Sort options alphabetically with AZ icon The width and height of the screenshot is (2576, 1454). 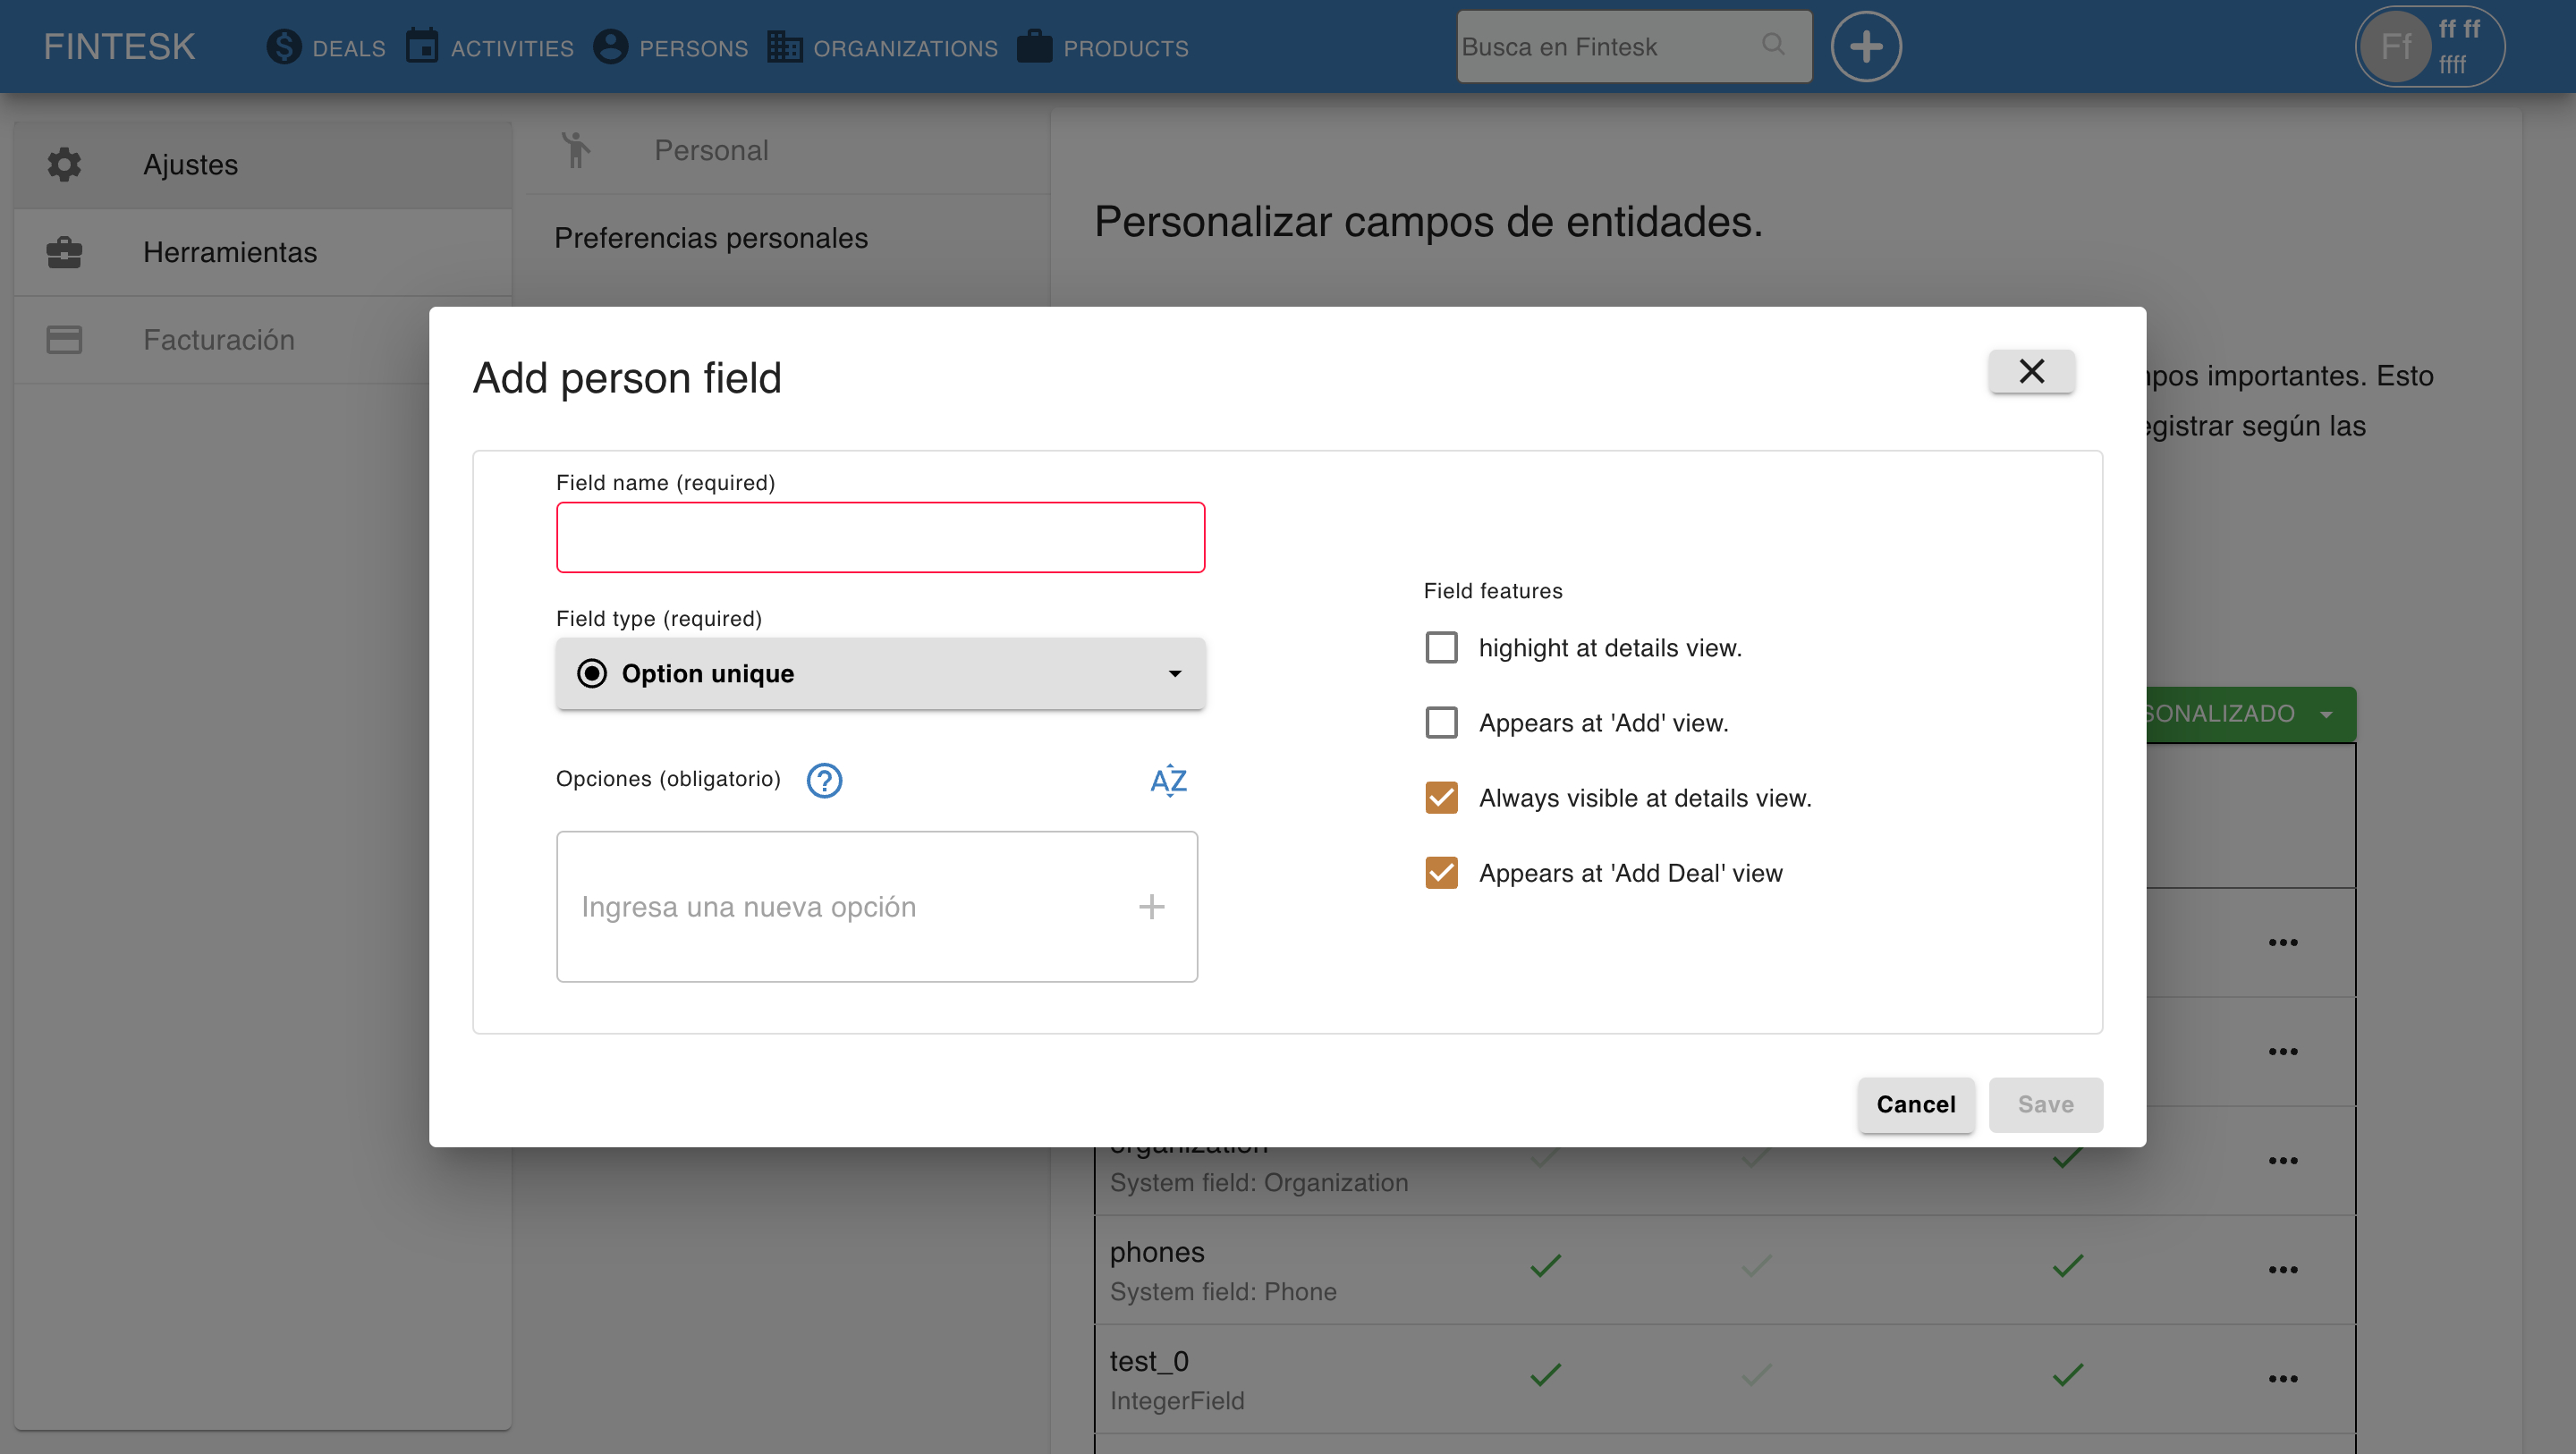1168,780
